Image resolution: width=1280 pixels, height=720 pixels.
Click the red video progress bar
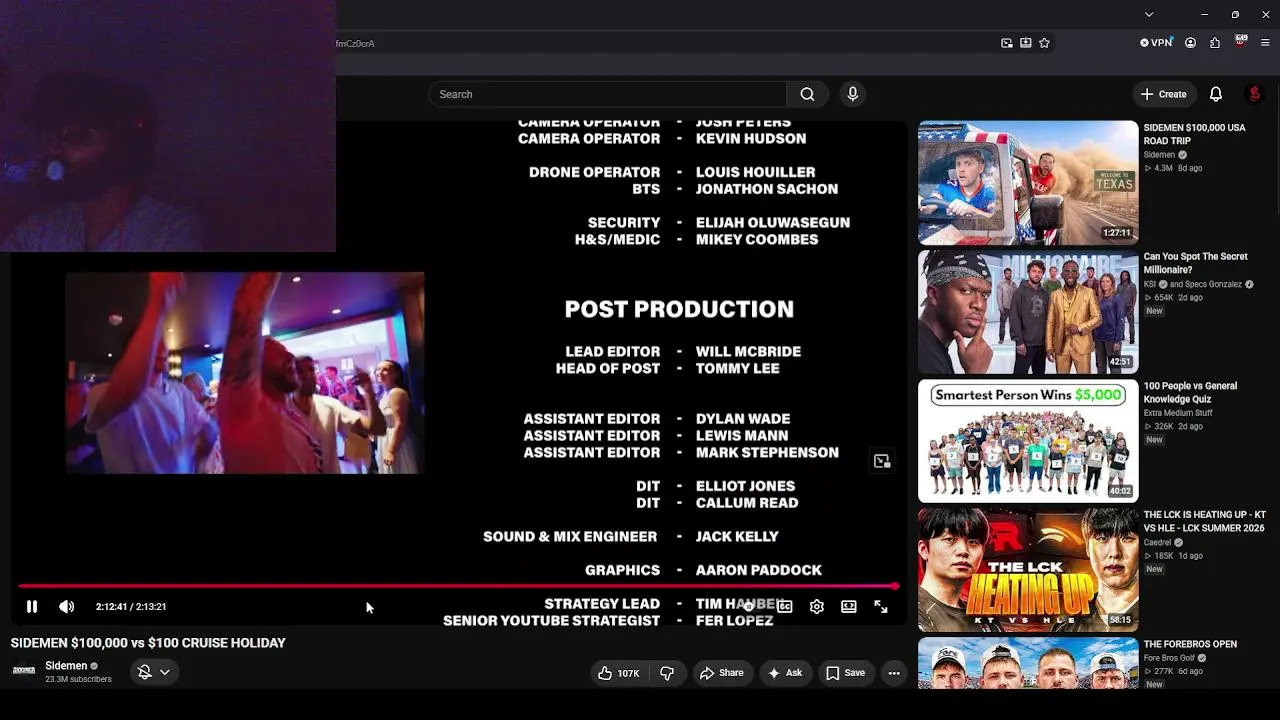pos(457,586)
